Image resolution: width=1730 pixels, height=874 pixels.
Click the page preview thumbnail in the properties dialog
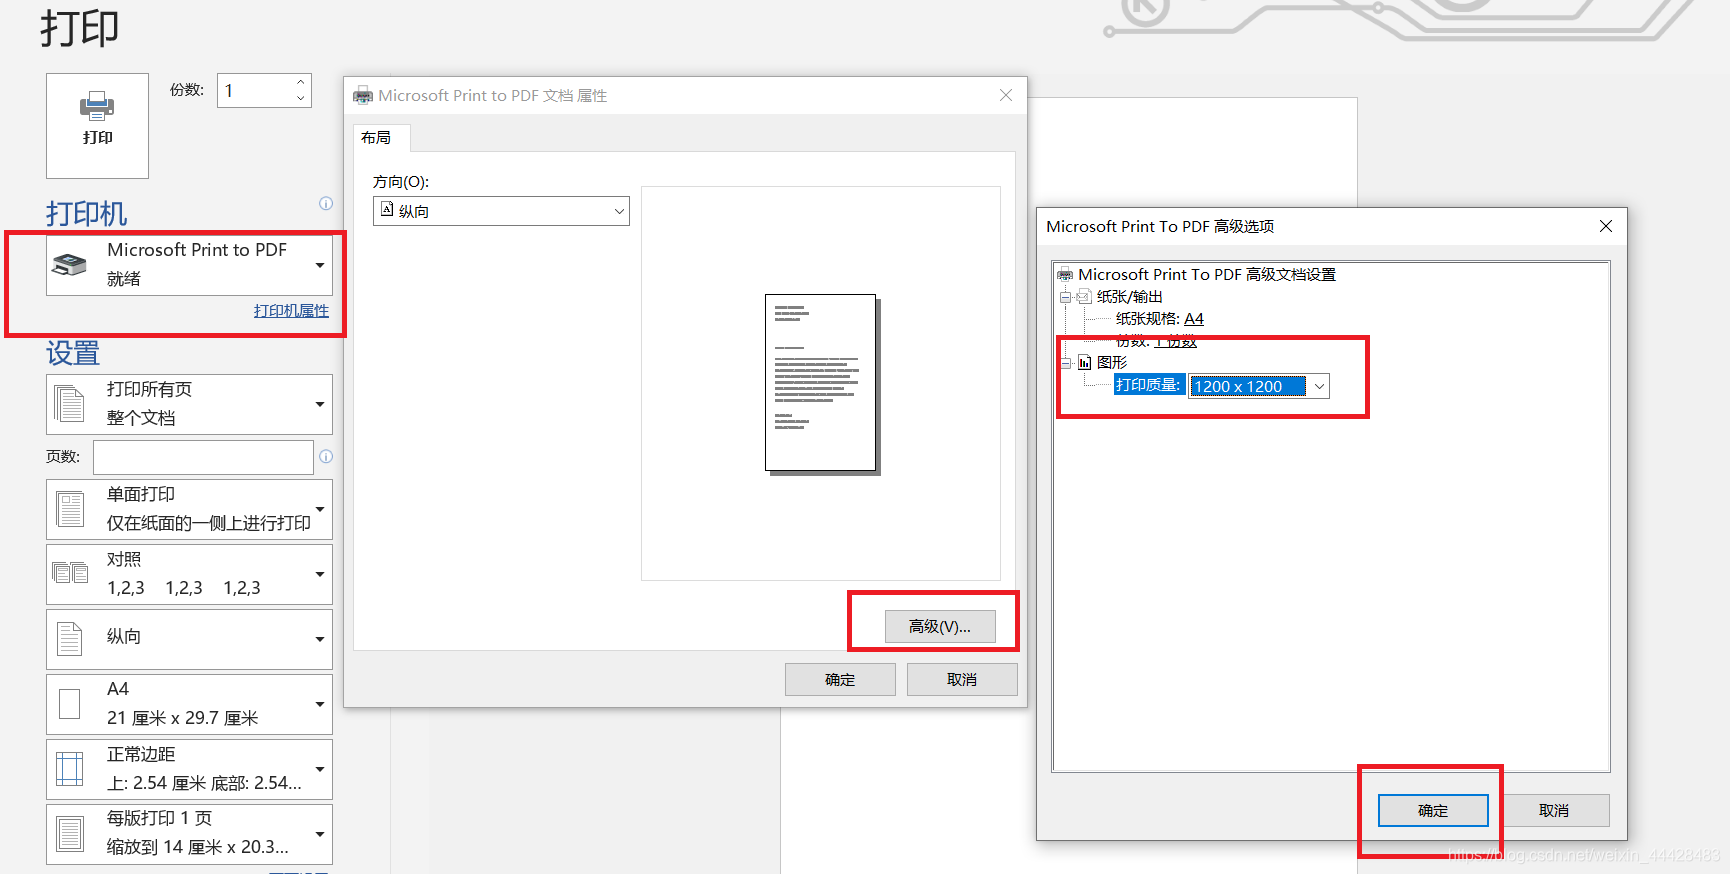[x=821, y=383]
